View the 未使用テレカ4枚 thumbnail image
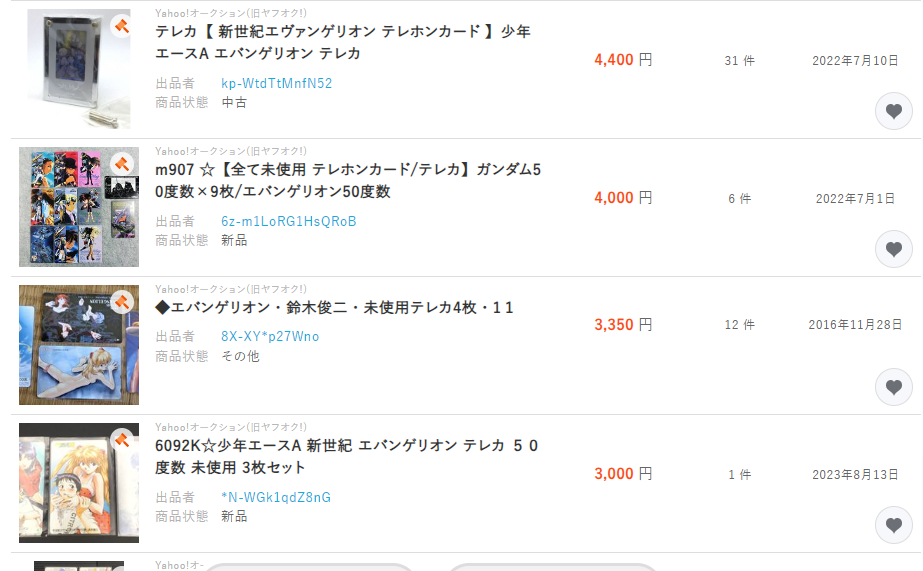The image size is (923, 571). coord(79,345)
